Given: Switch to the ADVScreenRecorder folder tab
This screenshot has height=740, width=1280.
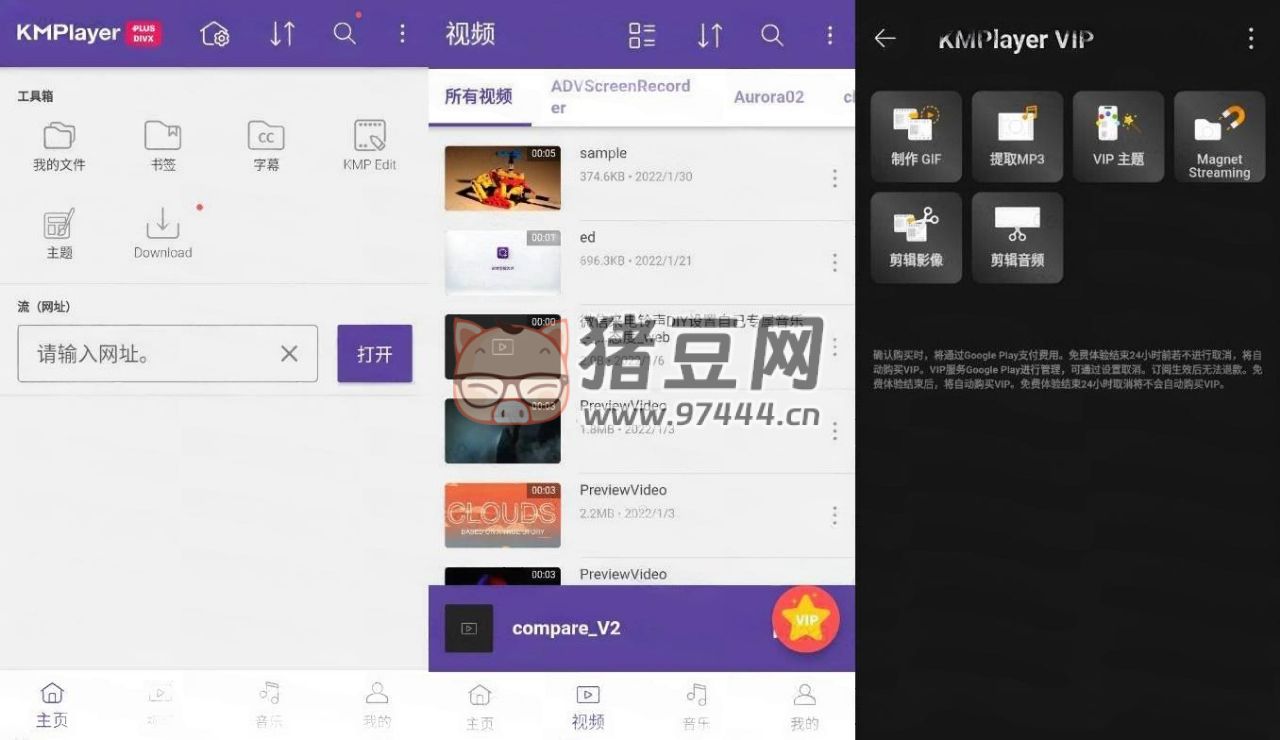Looking at the screenshot, I should [620, 97].
